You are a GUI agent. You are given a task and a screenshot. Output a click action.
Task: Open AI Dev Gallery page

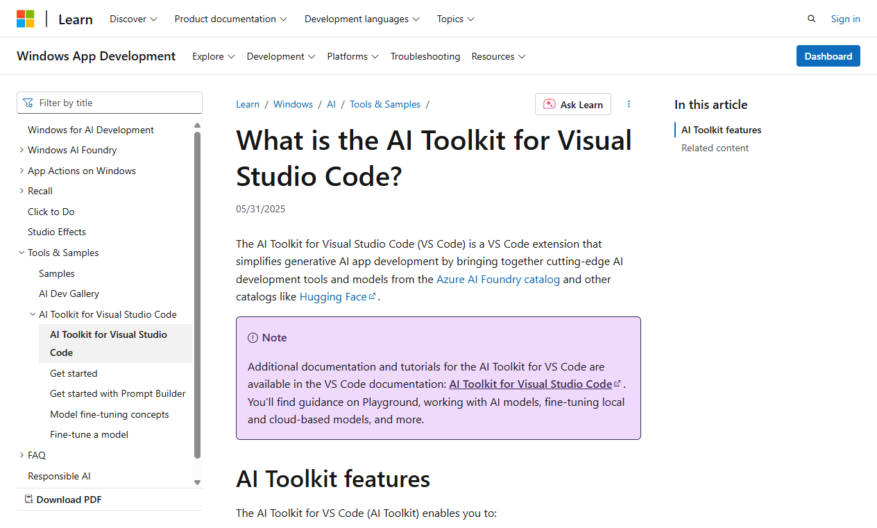click(x=69, y=294)
